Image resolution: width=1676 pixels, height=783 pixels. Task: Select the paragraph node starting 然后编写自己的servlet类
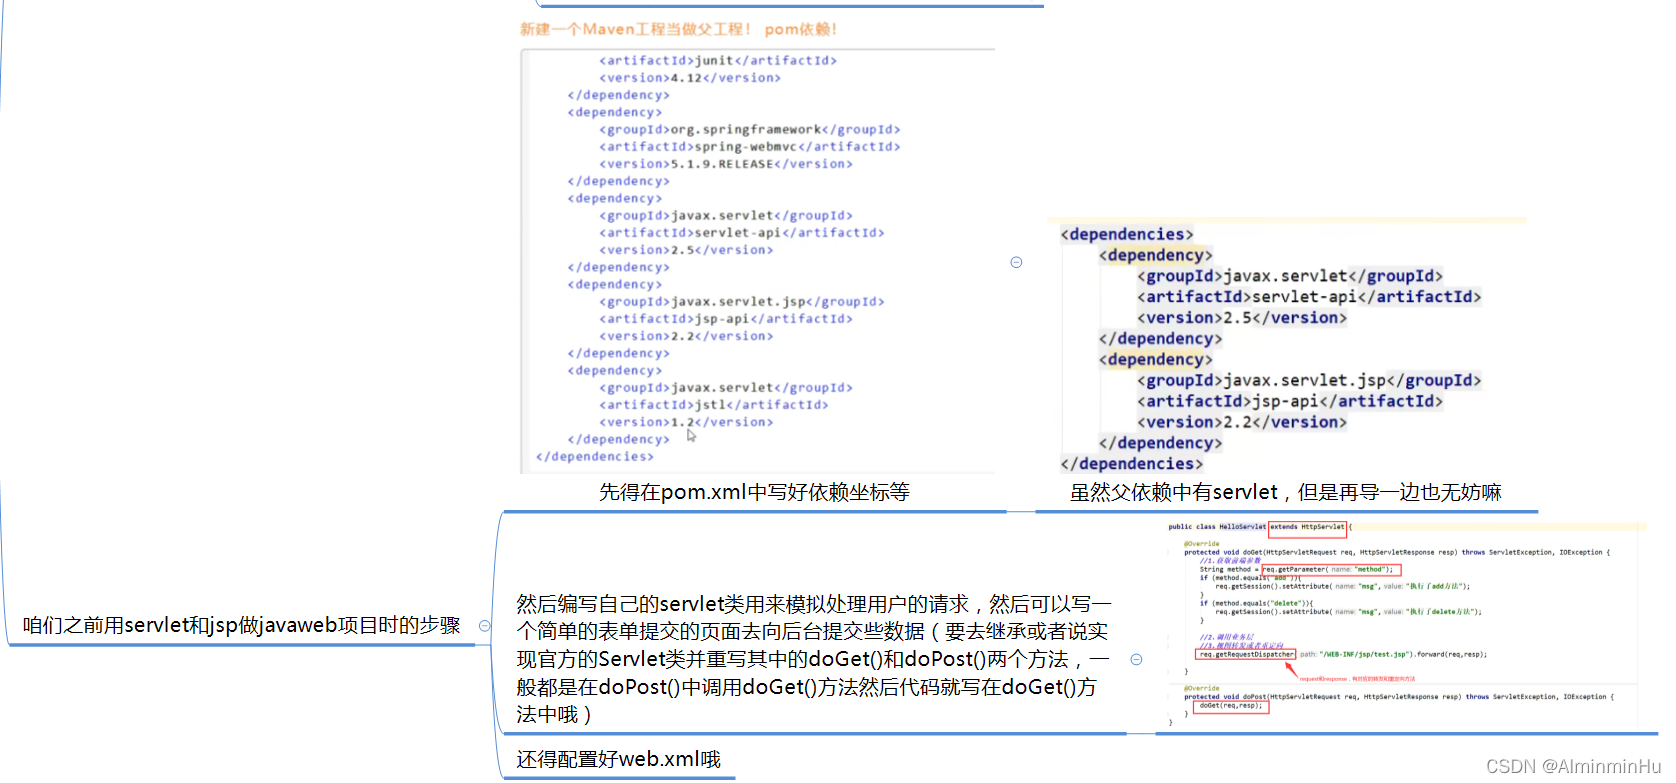click(814, 659)
